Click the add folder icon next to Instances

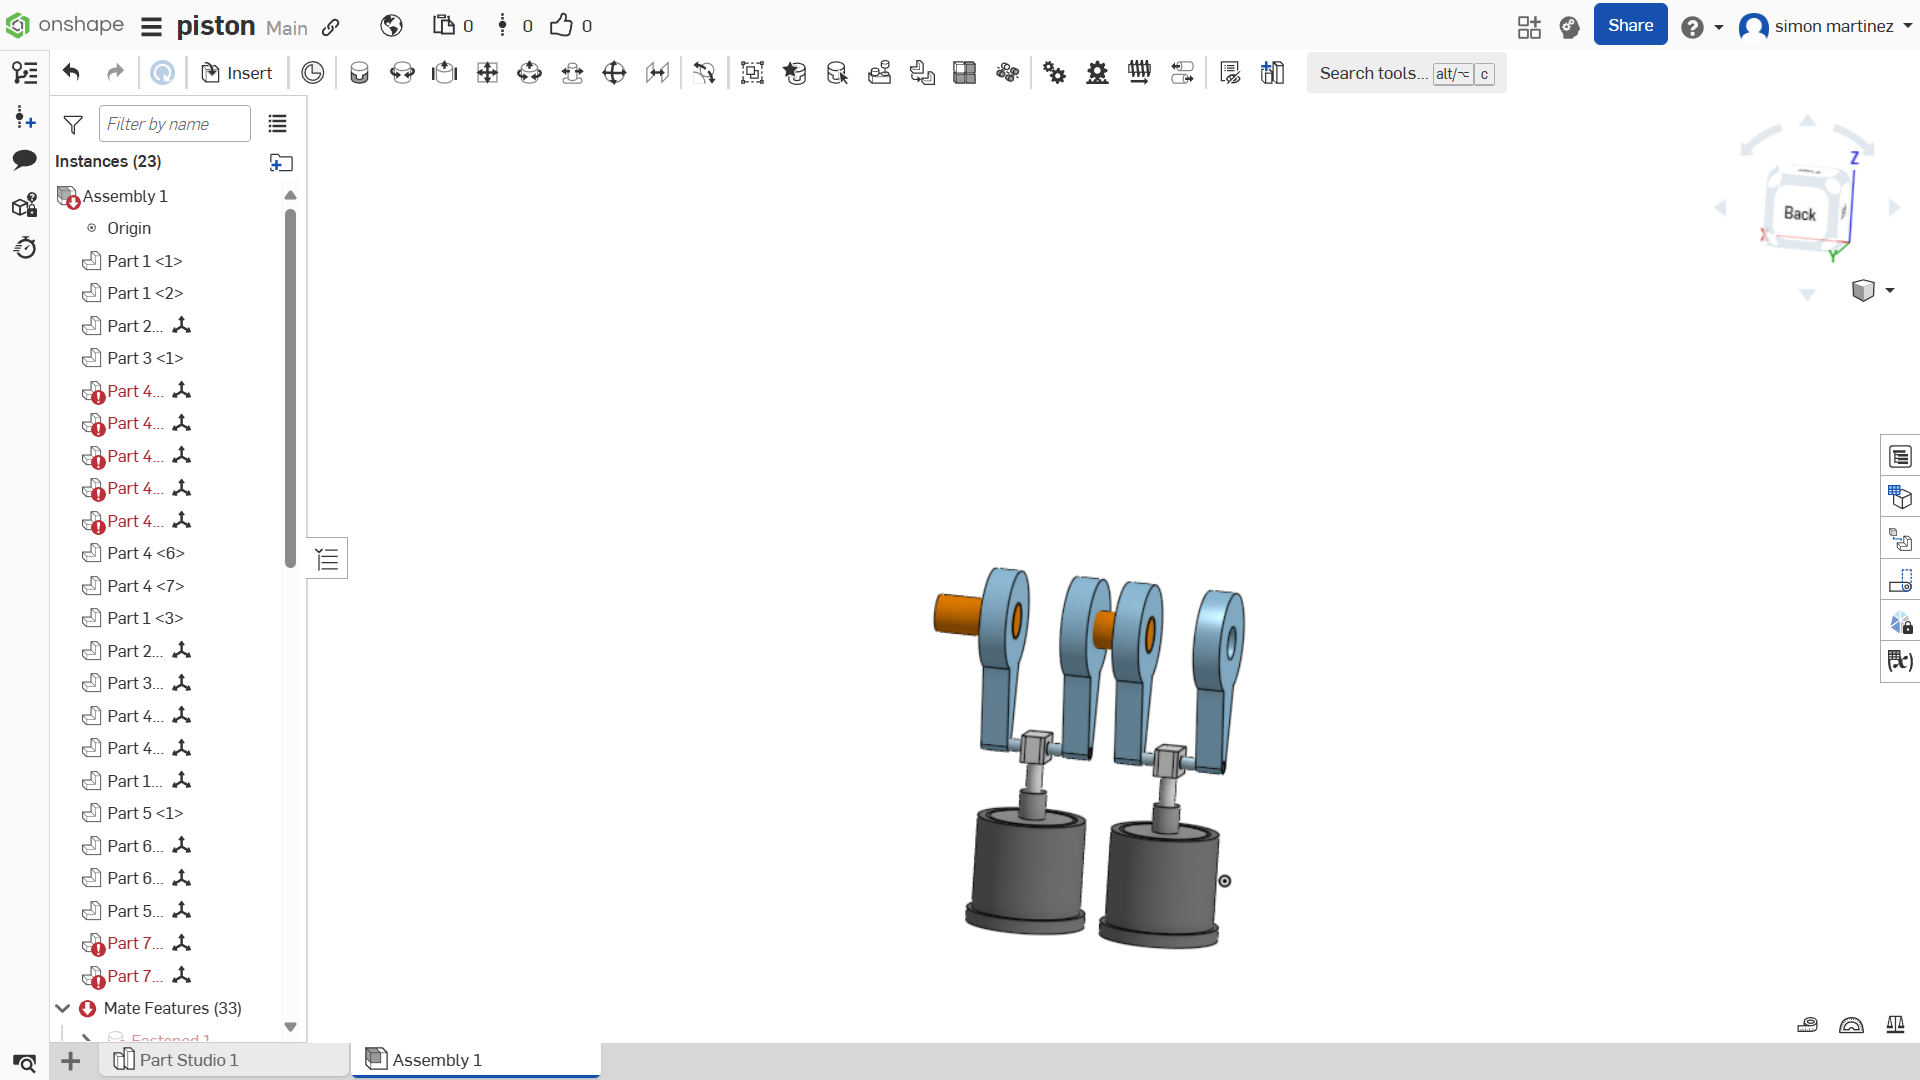point(281,162)
